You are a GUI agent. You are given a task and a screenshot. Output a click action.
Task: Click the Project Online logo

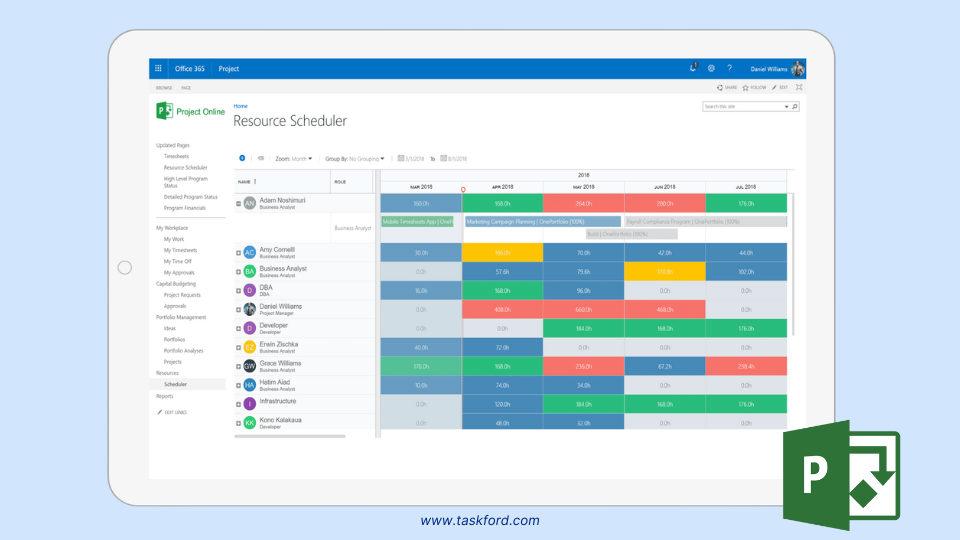pyautogui.click(x=190, y=111)
